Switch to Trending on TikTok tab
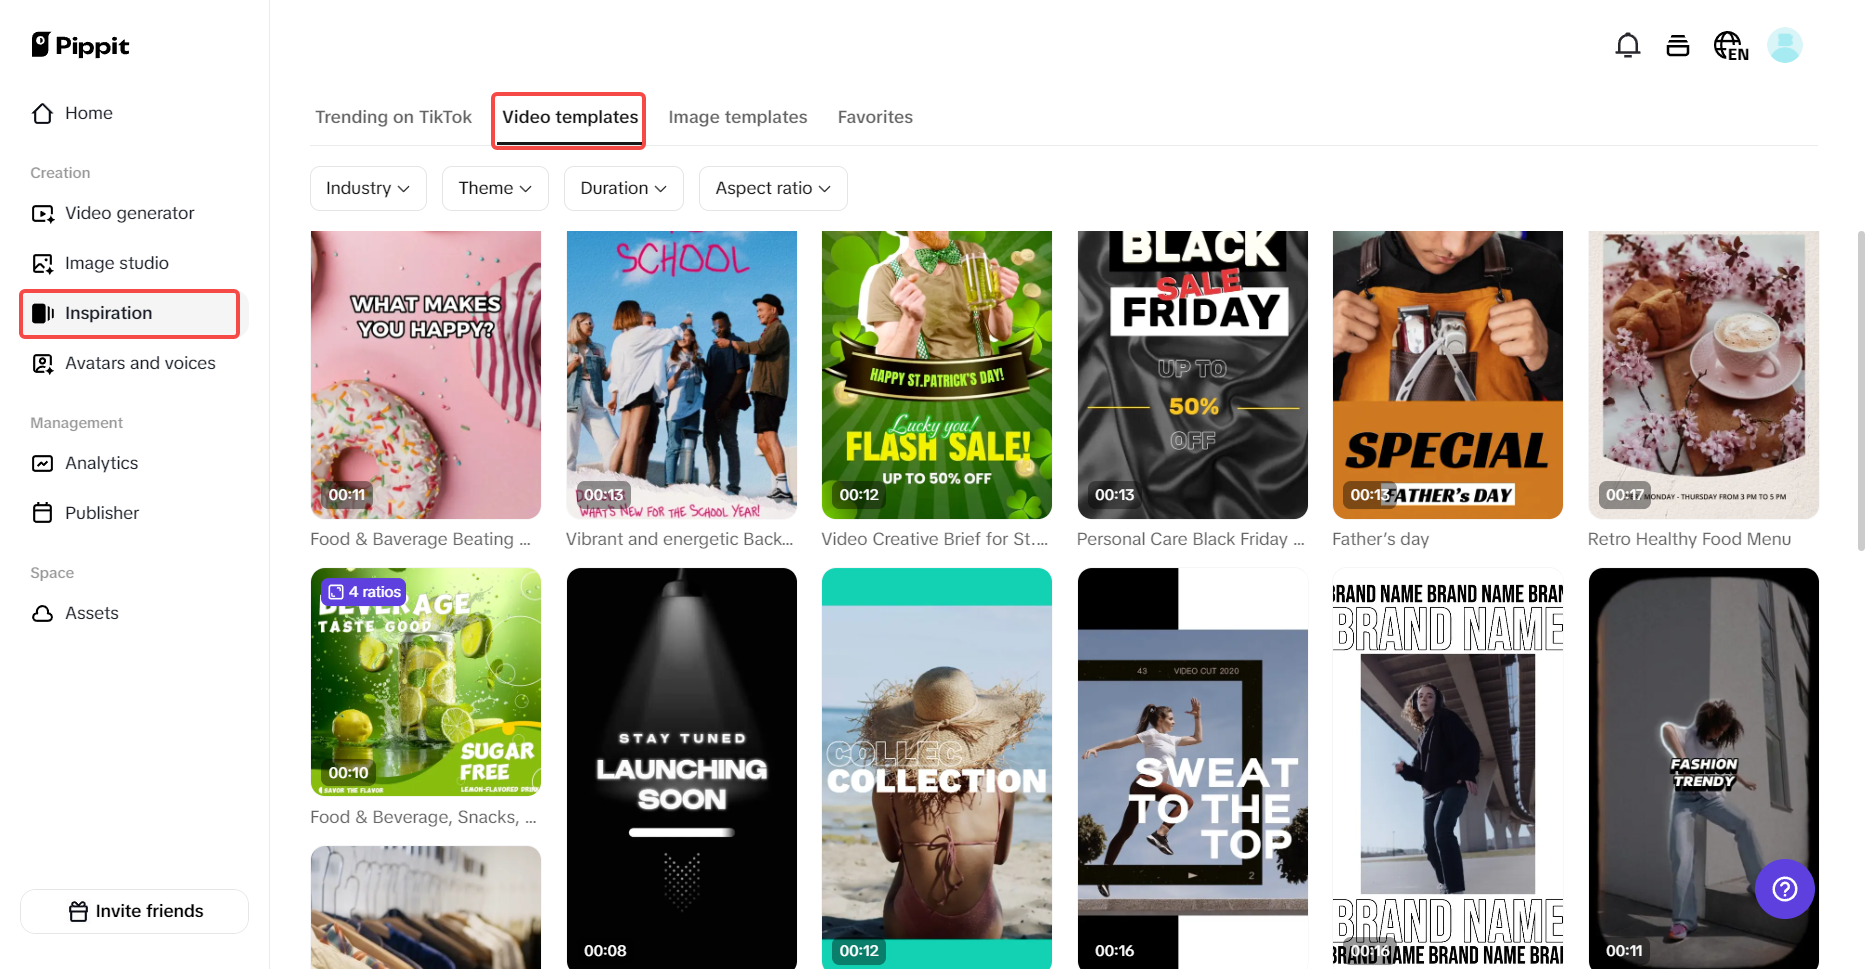1865x969 pixels. (x=393, y=117)
